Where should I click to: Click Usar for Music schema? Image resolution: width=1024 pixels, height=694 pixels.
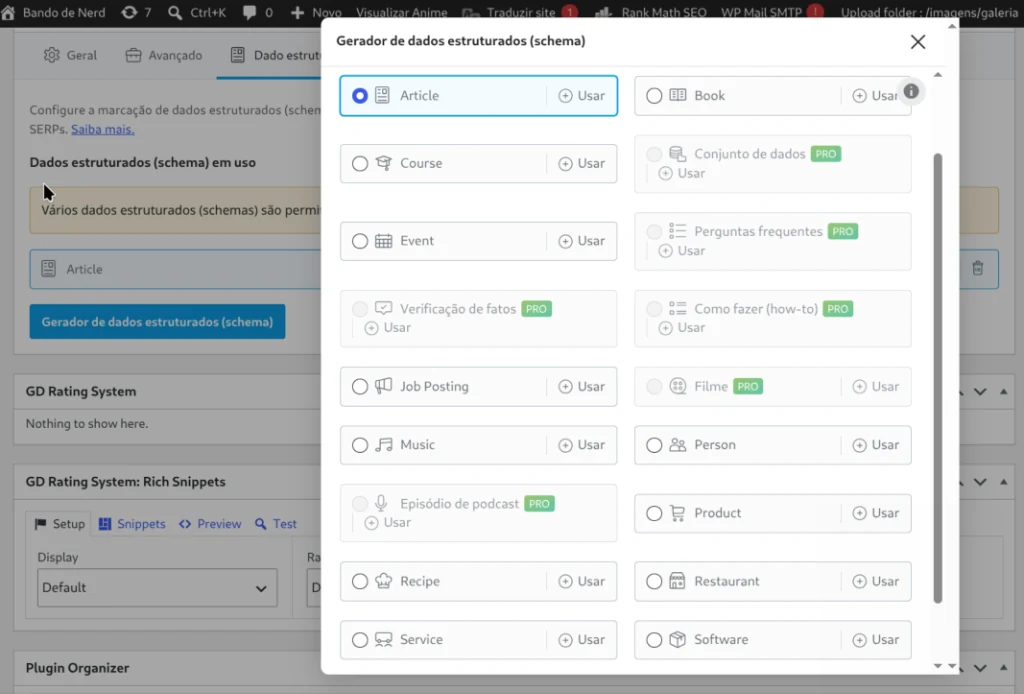(x=582, y=445)
